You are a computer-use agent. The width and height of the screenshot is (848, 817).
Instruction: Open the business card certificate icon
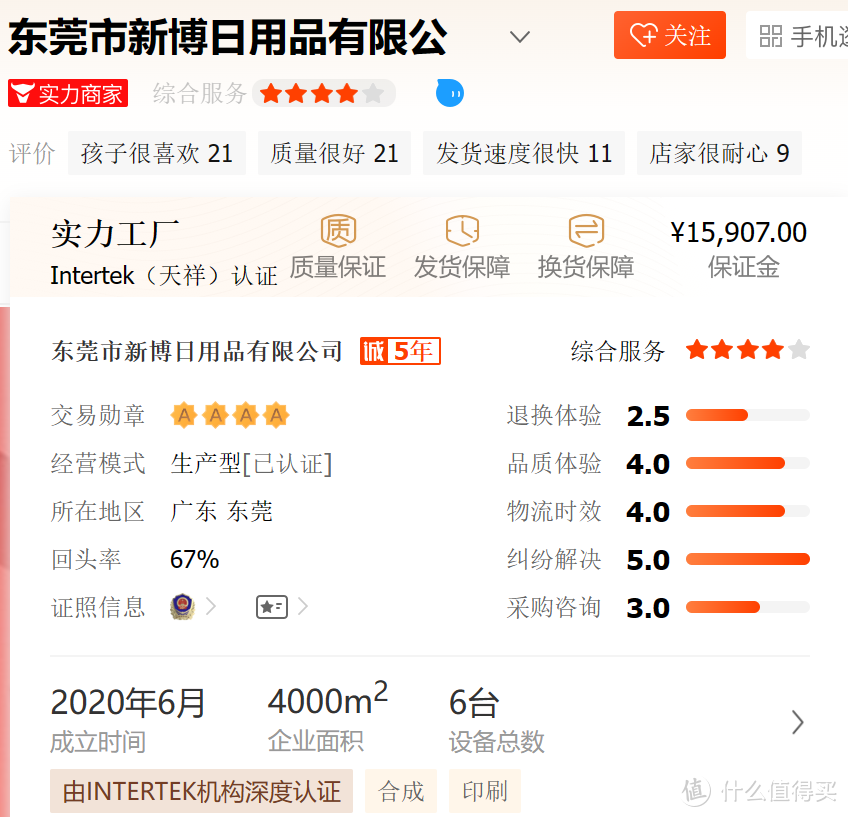(x=271, y=607)
